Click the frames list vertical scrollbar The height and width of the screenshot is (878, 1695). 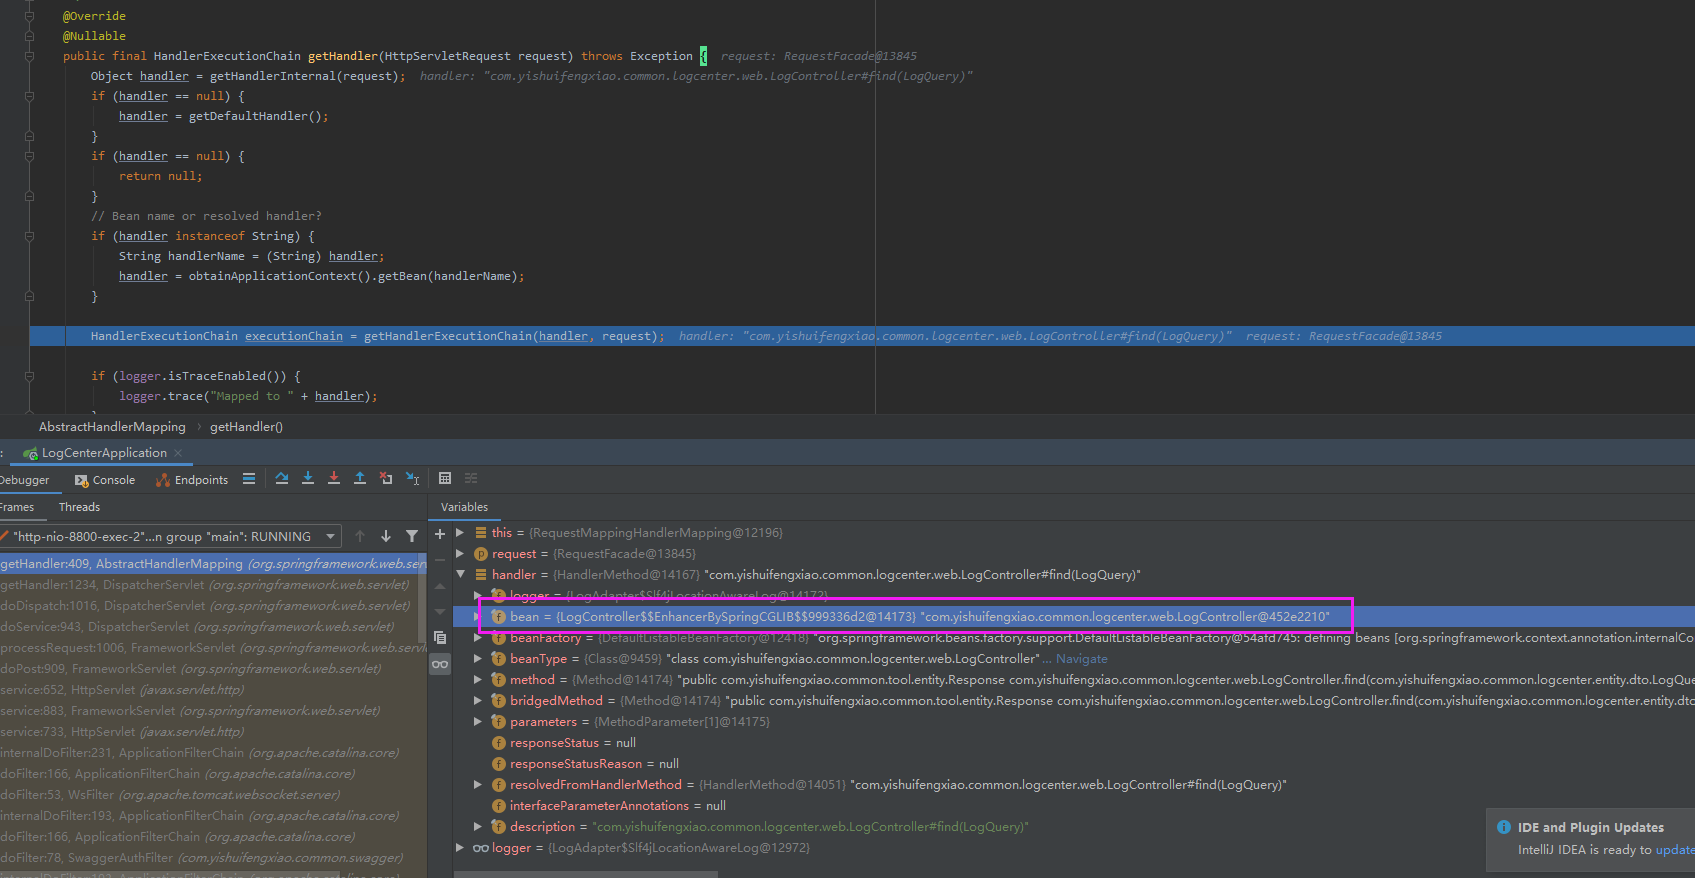422,600
